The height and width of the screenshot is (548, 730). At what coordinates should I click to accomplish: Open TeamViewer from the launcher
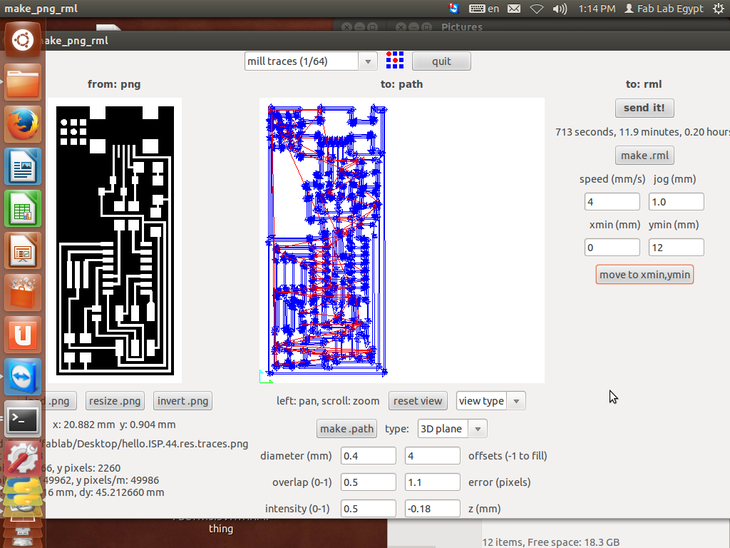click(x=22, y=377)
